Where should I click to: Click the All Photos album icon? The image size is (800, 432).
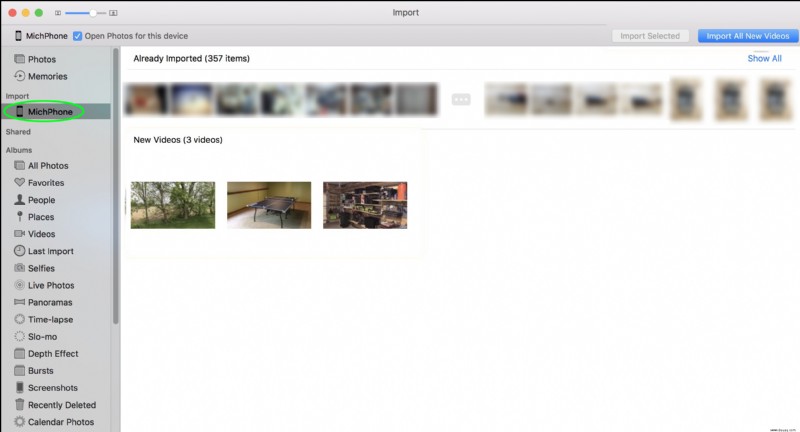(x=19, y=165)
